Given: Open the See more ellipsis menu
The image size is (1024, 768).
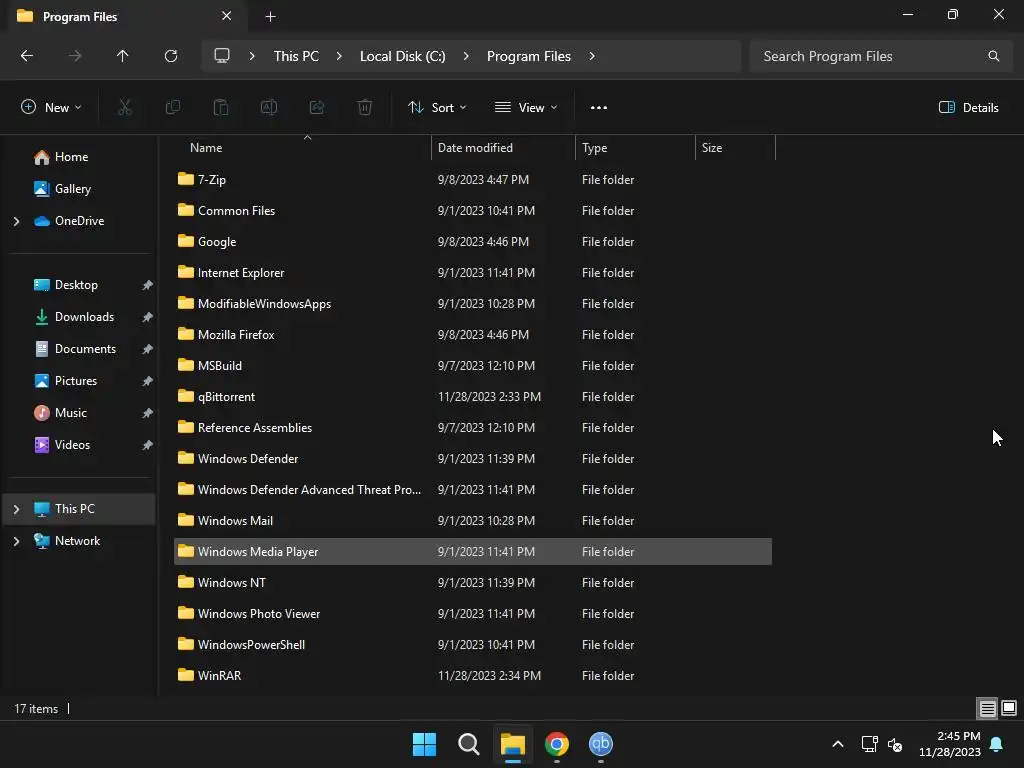Looking at the screenshot, I should tap(599, 108).
